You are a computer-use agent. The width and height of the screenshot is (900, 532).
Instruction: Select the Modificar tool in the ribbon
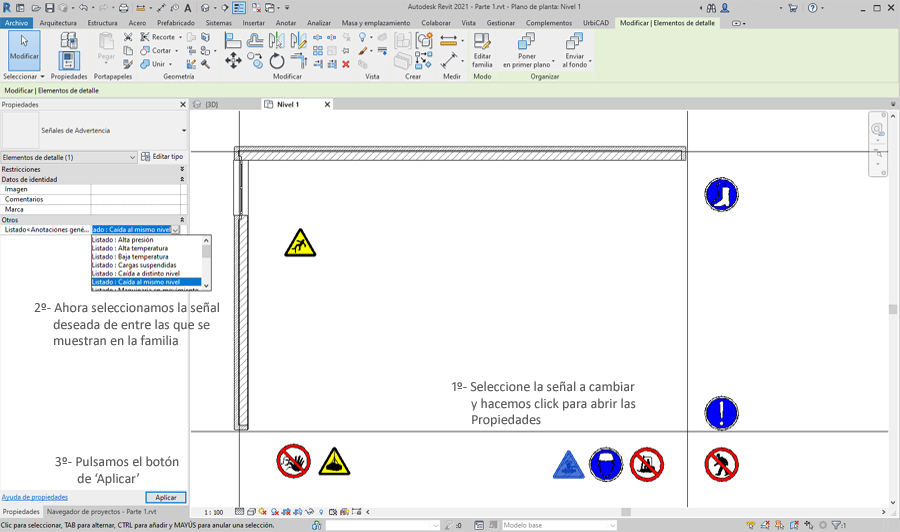[x=24, y=49]
